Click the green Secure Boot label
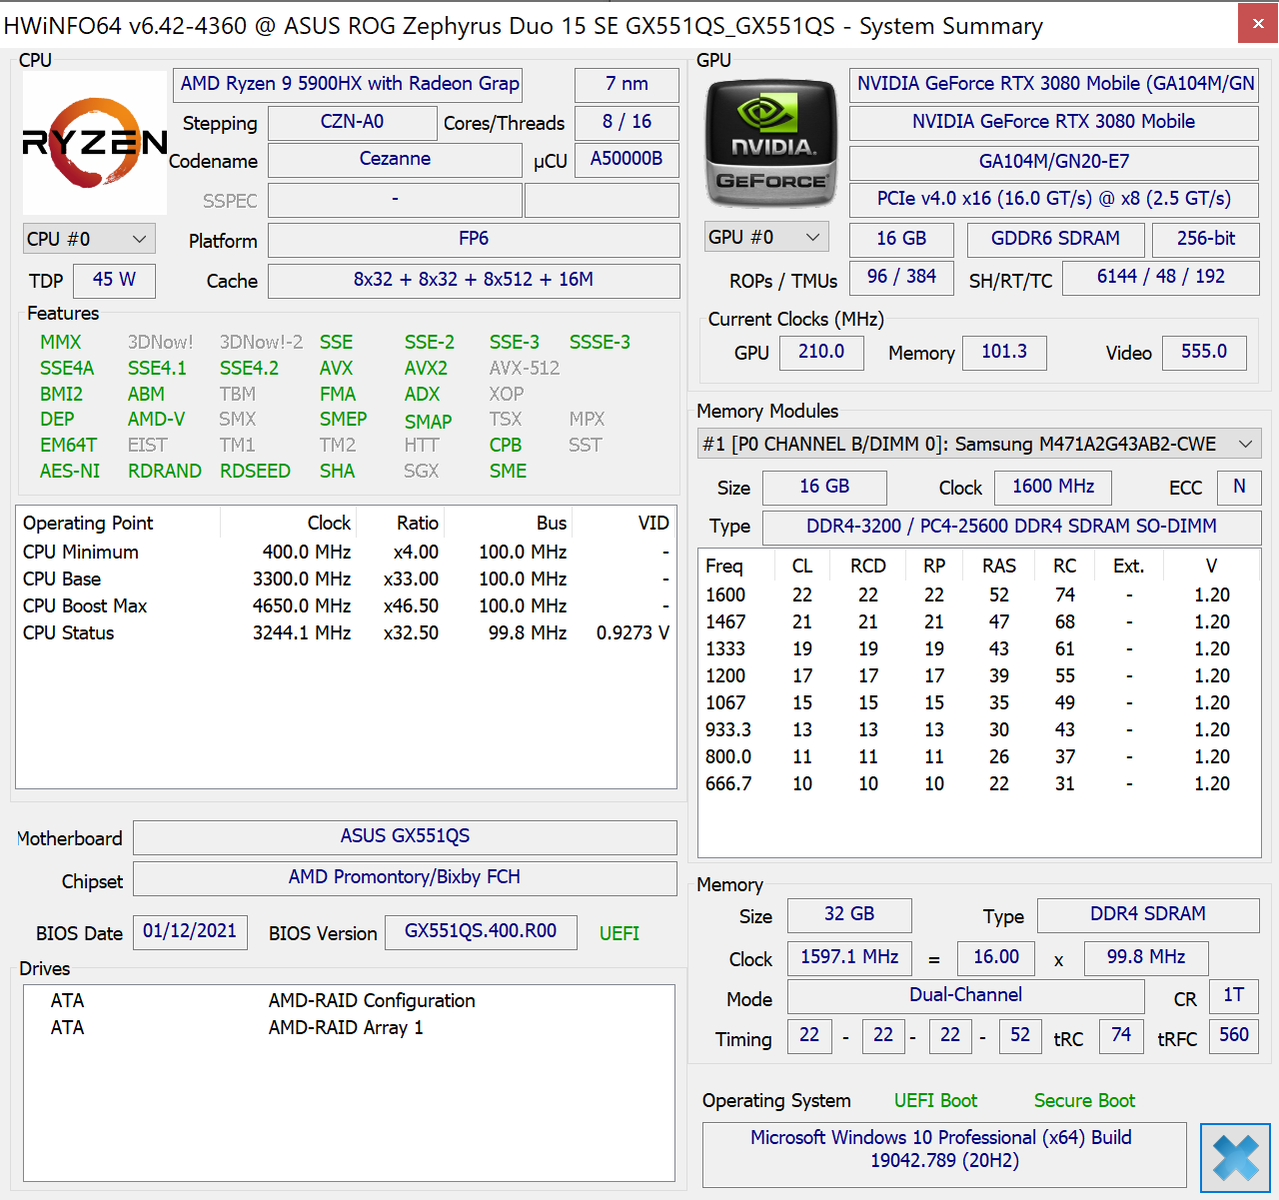The width and height of the screenshot is (1279, 1200). tap(1084, 1101)
